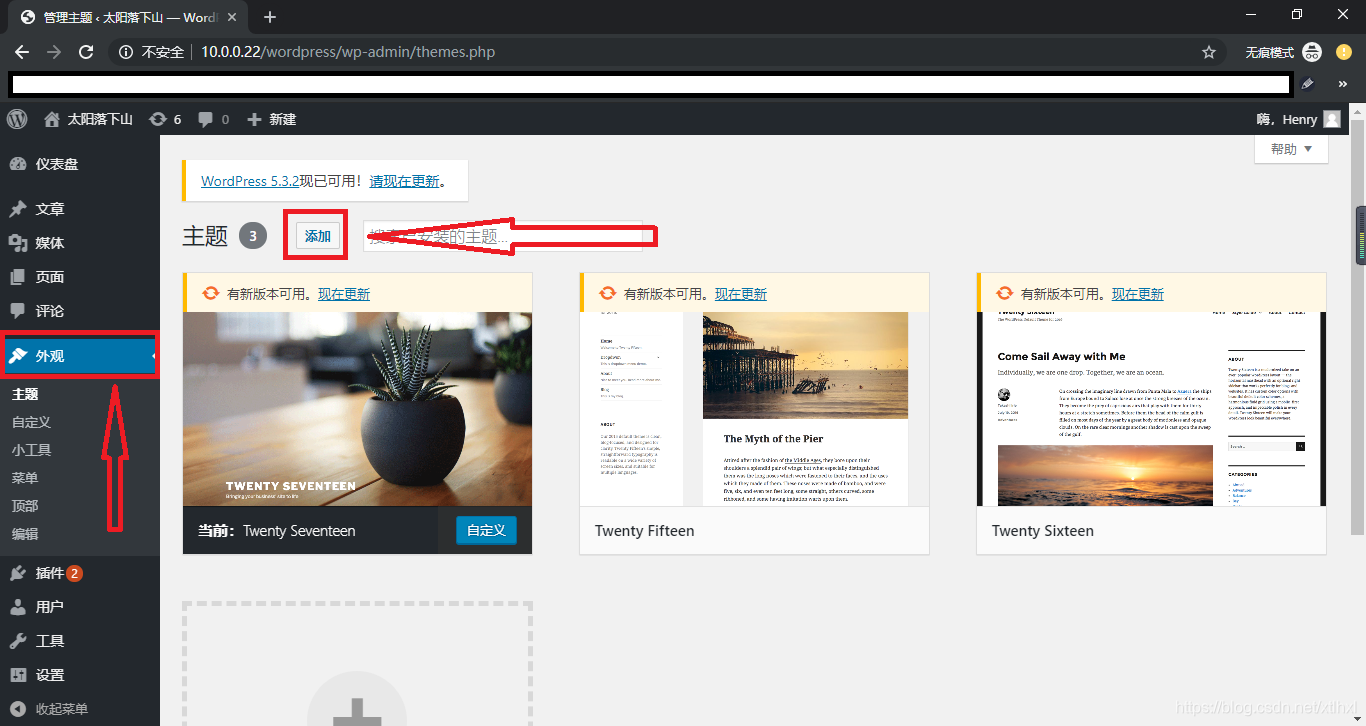The width and height of the screenshot is (1366, 726).
Task: Click the address bar URL
Action: tap(348, 52)
